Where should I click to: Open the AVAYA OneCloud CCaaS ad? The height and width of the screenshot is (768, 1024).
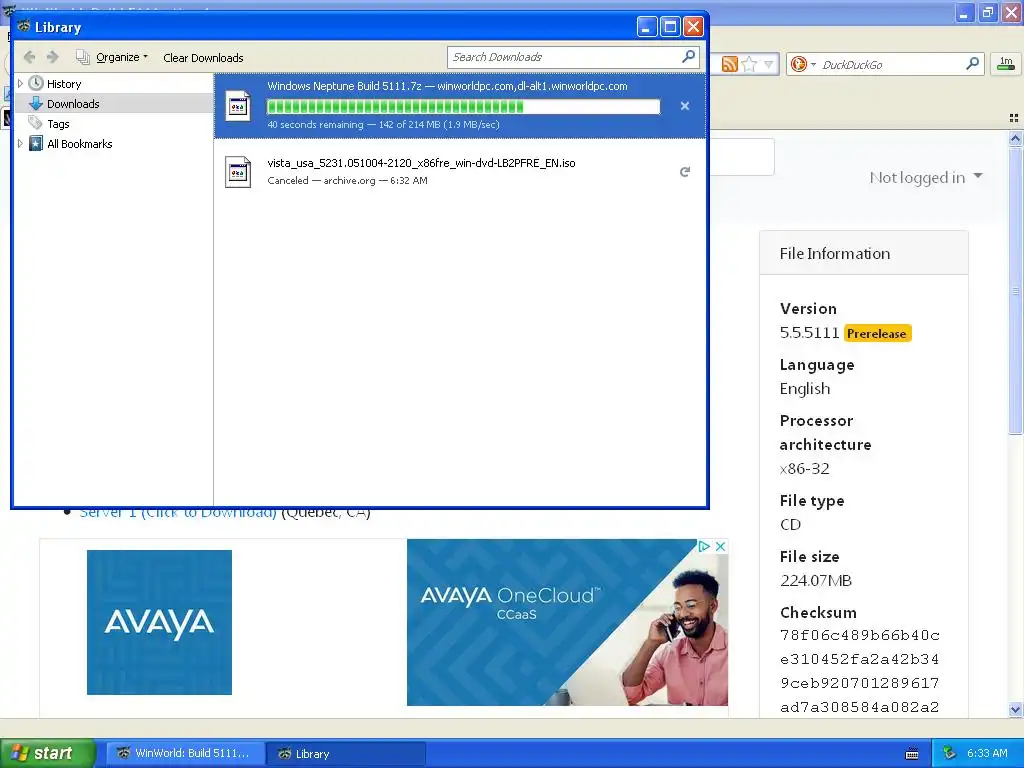click(x=567, y=622)
